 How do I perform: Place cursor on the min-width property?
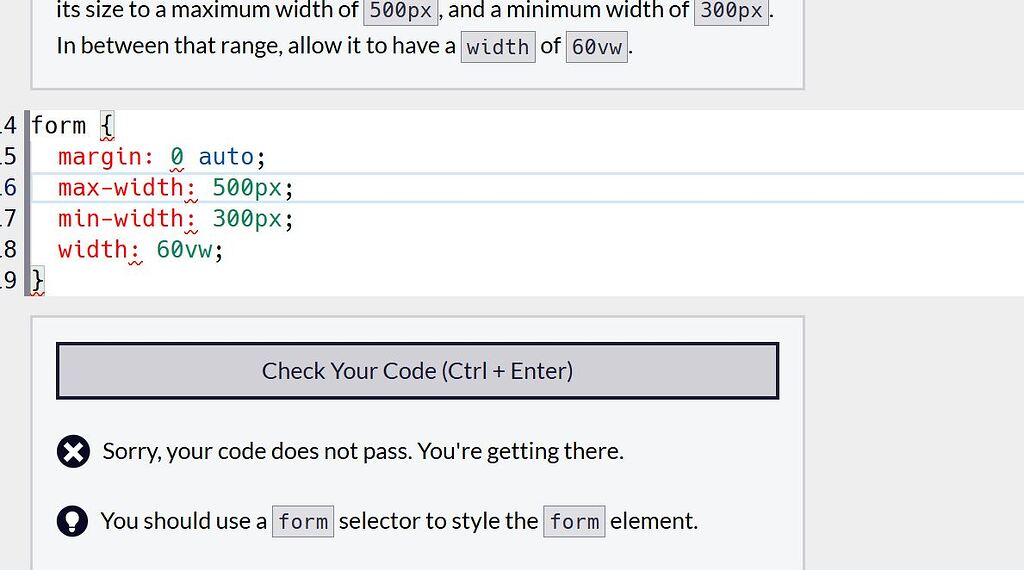(120, 219)
